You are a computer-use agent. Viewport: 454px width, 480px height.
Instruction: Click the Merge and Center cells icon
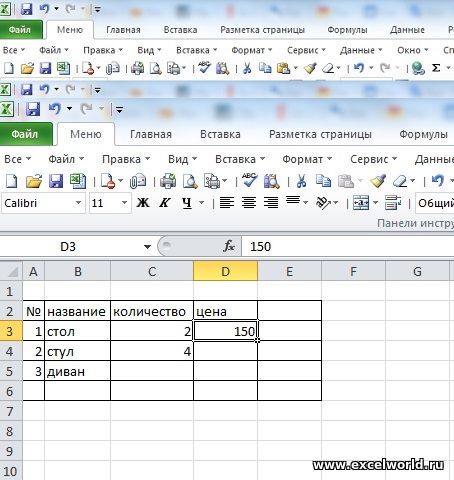361,203
